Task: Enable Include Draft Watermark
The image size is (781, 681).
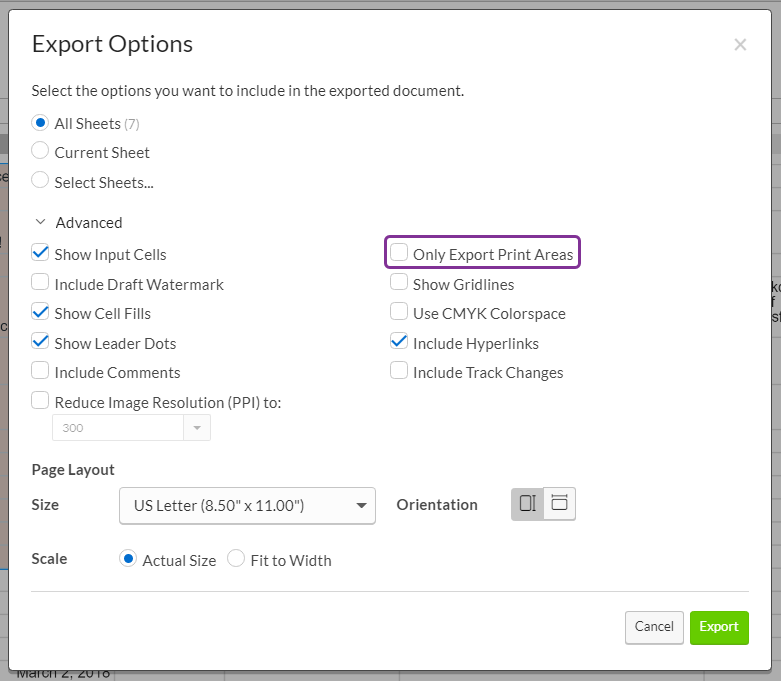Action: point(40,283)
